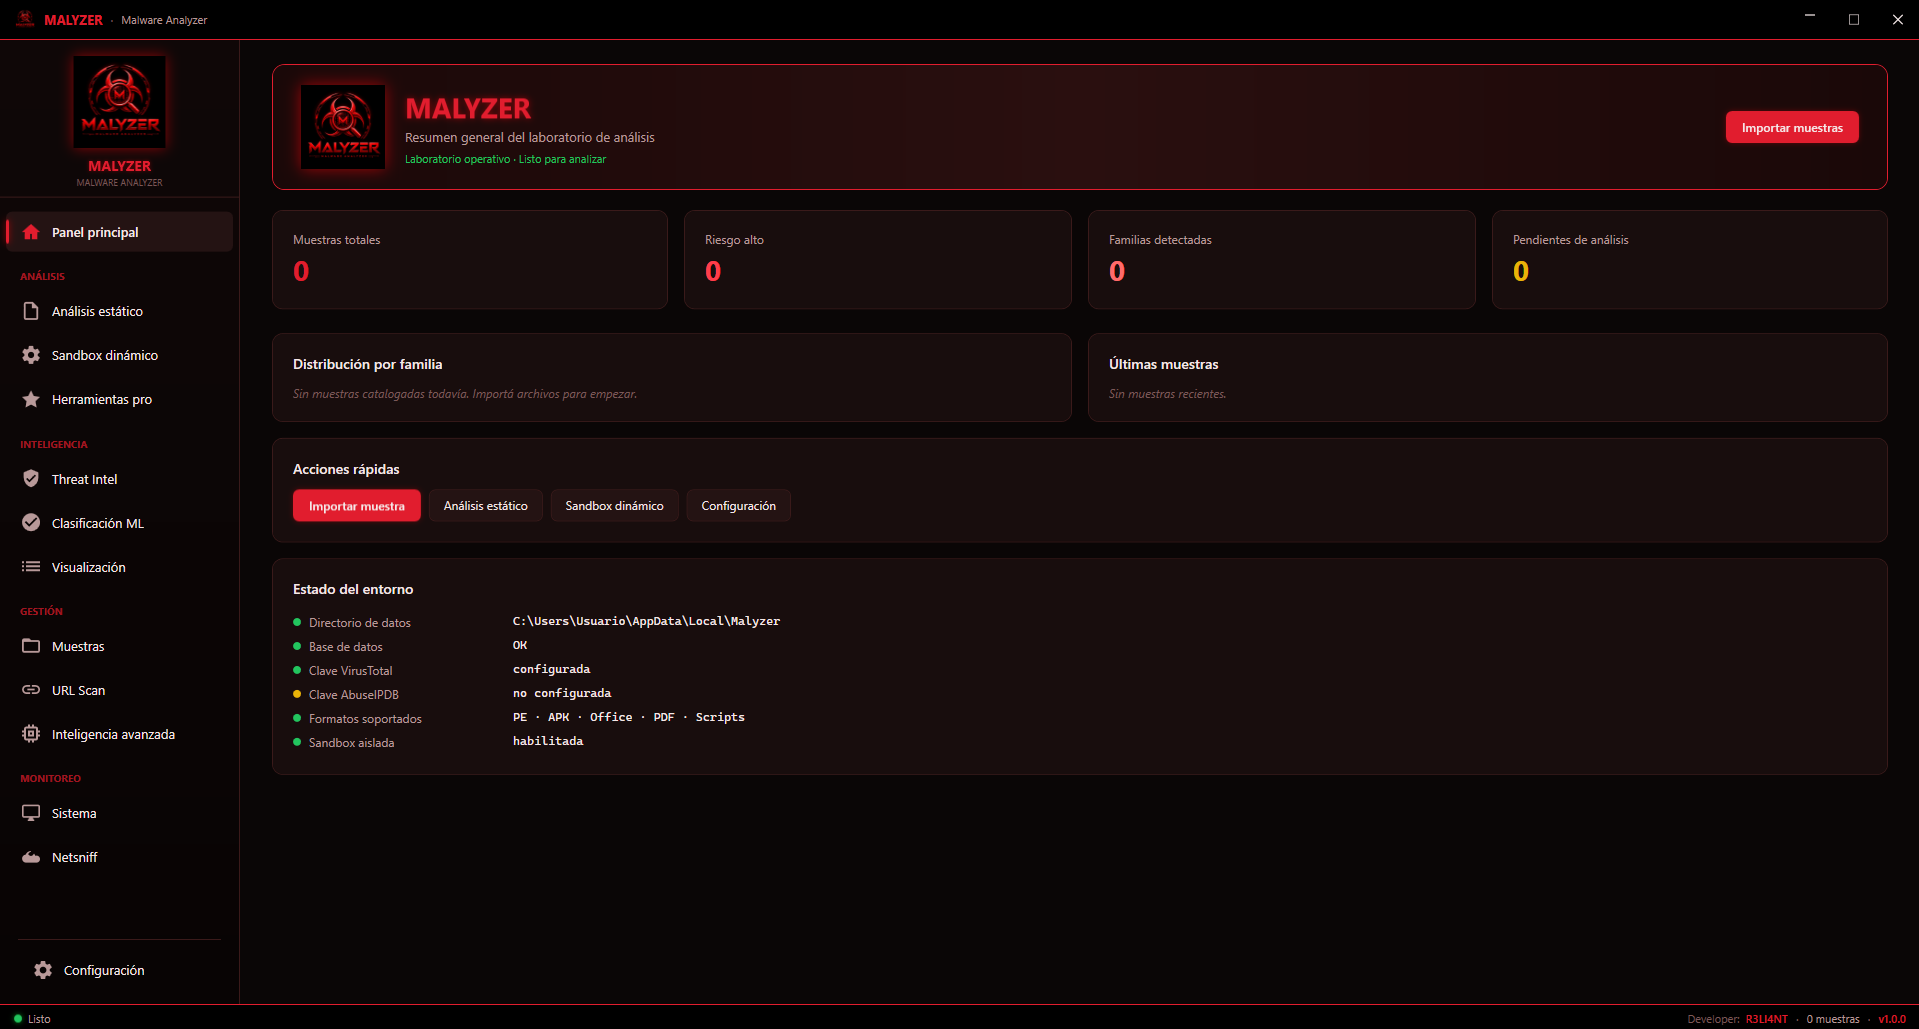Click the Clave AbuseIPDB label

click(354, 695)
